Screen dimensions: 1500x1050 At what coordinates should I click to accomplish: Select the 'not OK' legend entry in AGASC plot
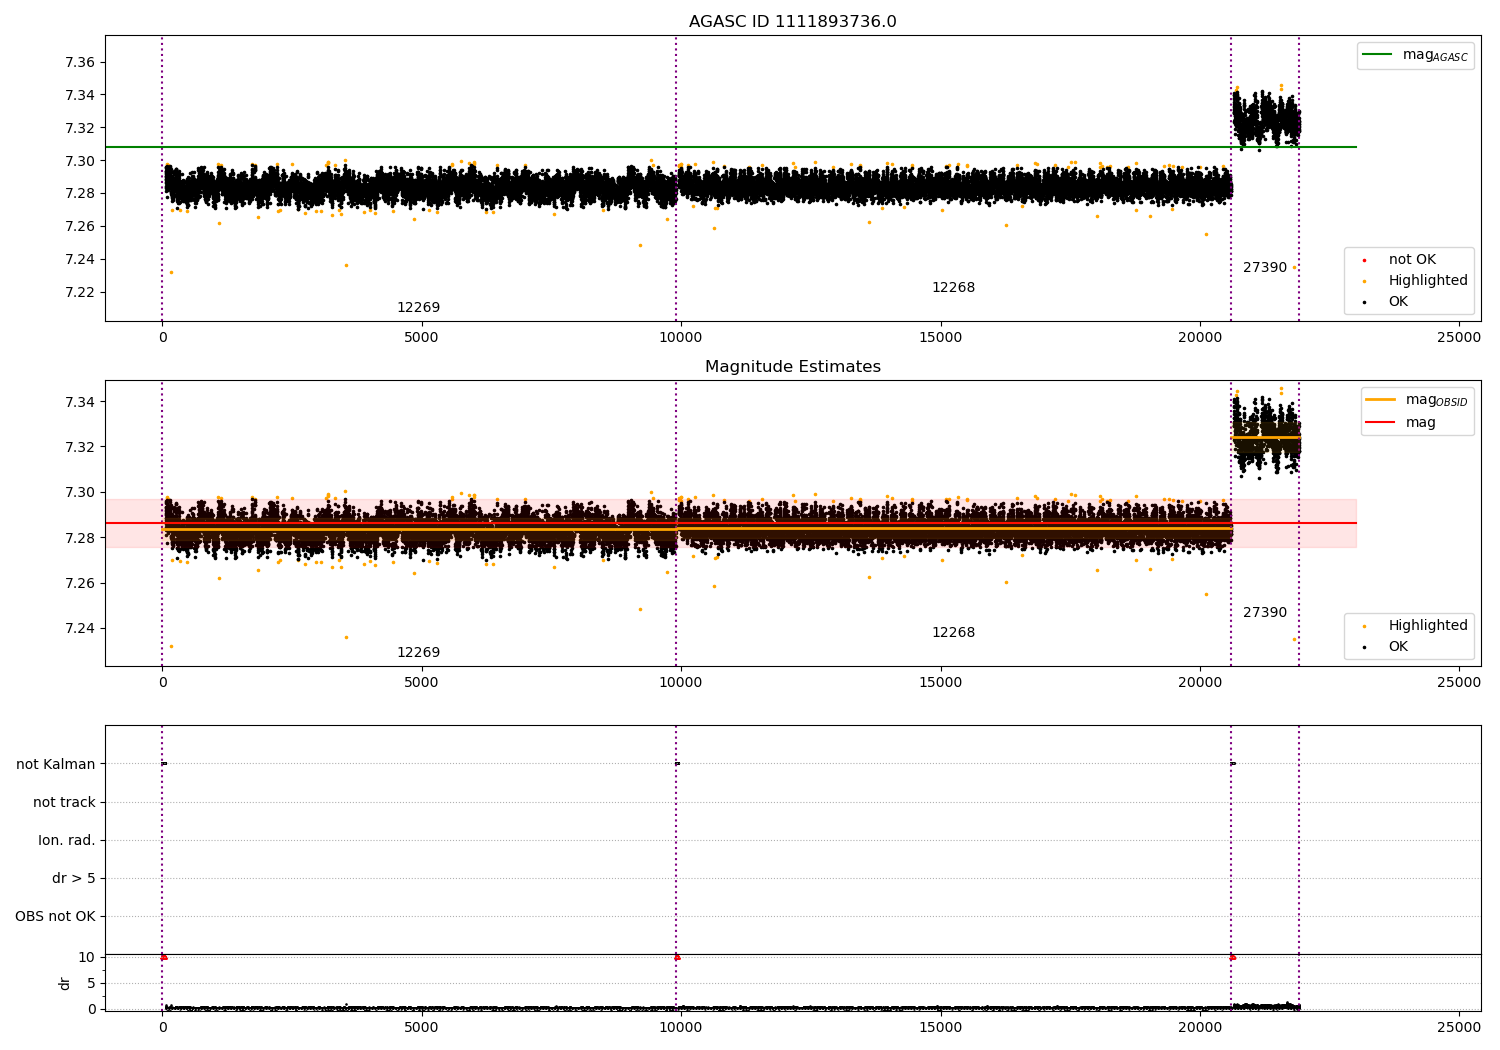(x=1411, y=259)
